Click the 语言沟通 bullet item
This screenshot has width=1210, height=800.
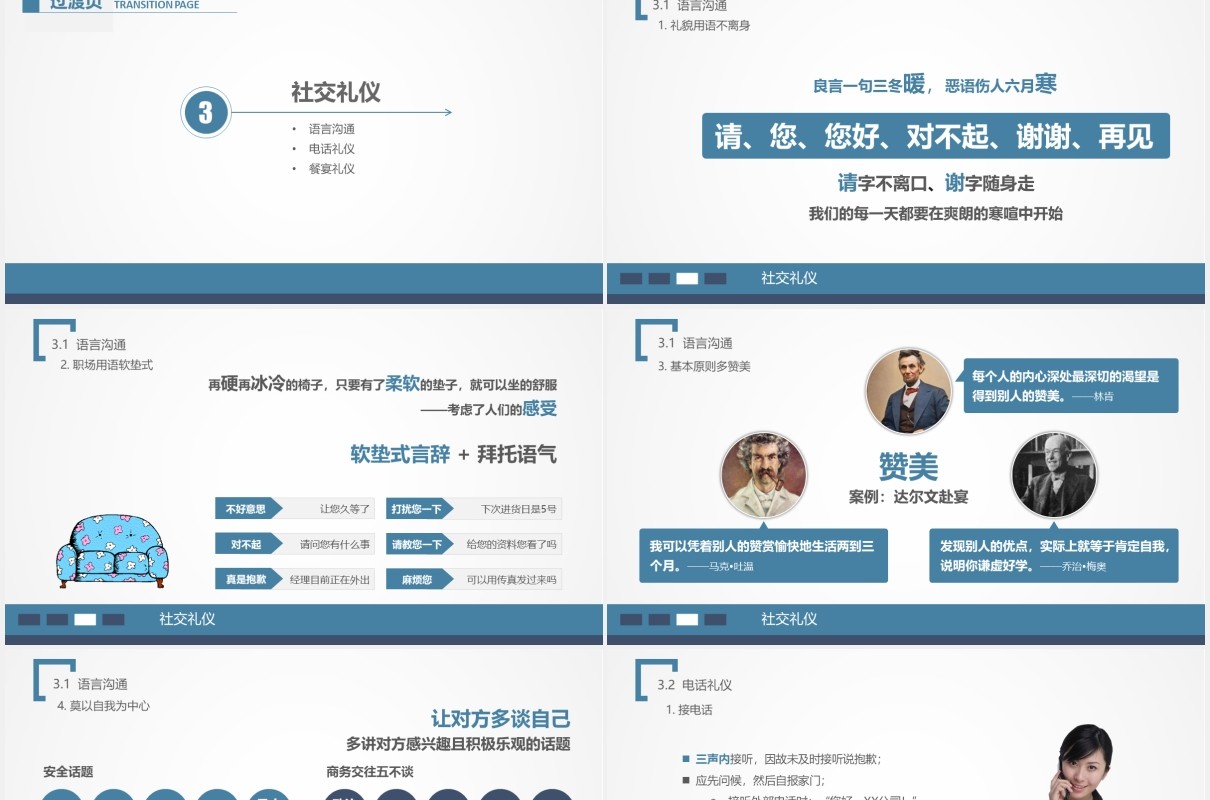point(332,129)
